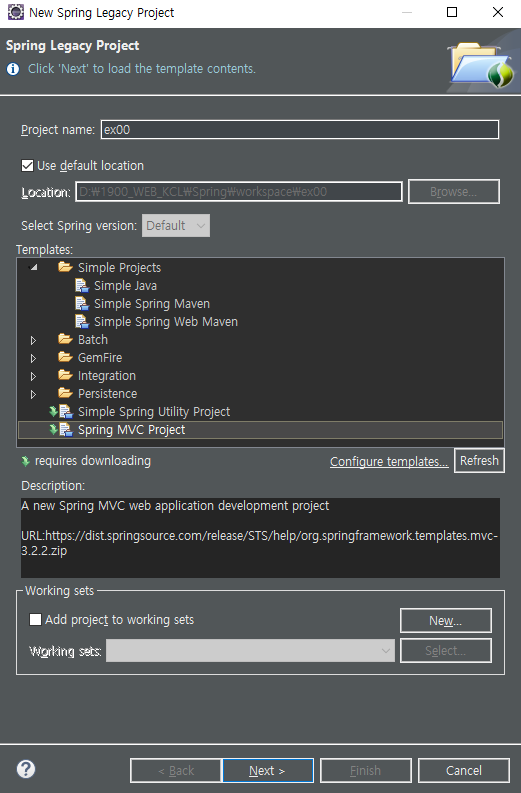
Task: Click the Simple Java template icon
Action: tap(82, 286)
